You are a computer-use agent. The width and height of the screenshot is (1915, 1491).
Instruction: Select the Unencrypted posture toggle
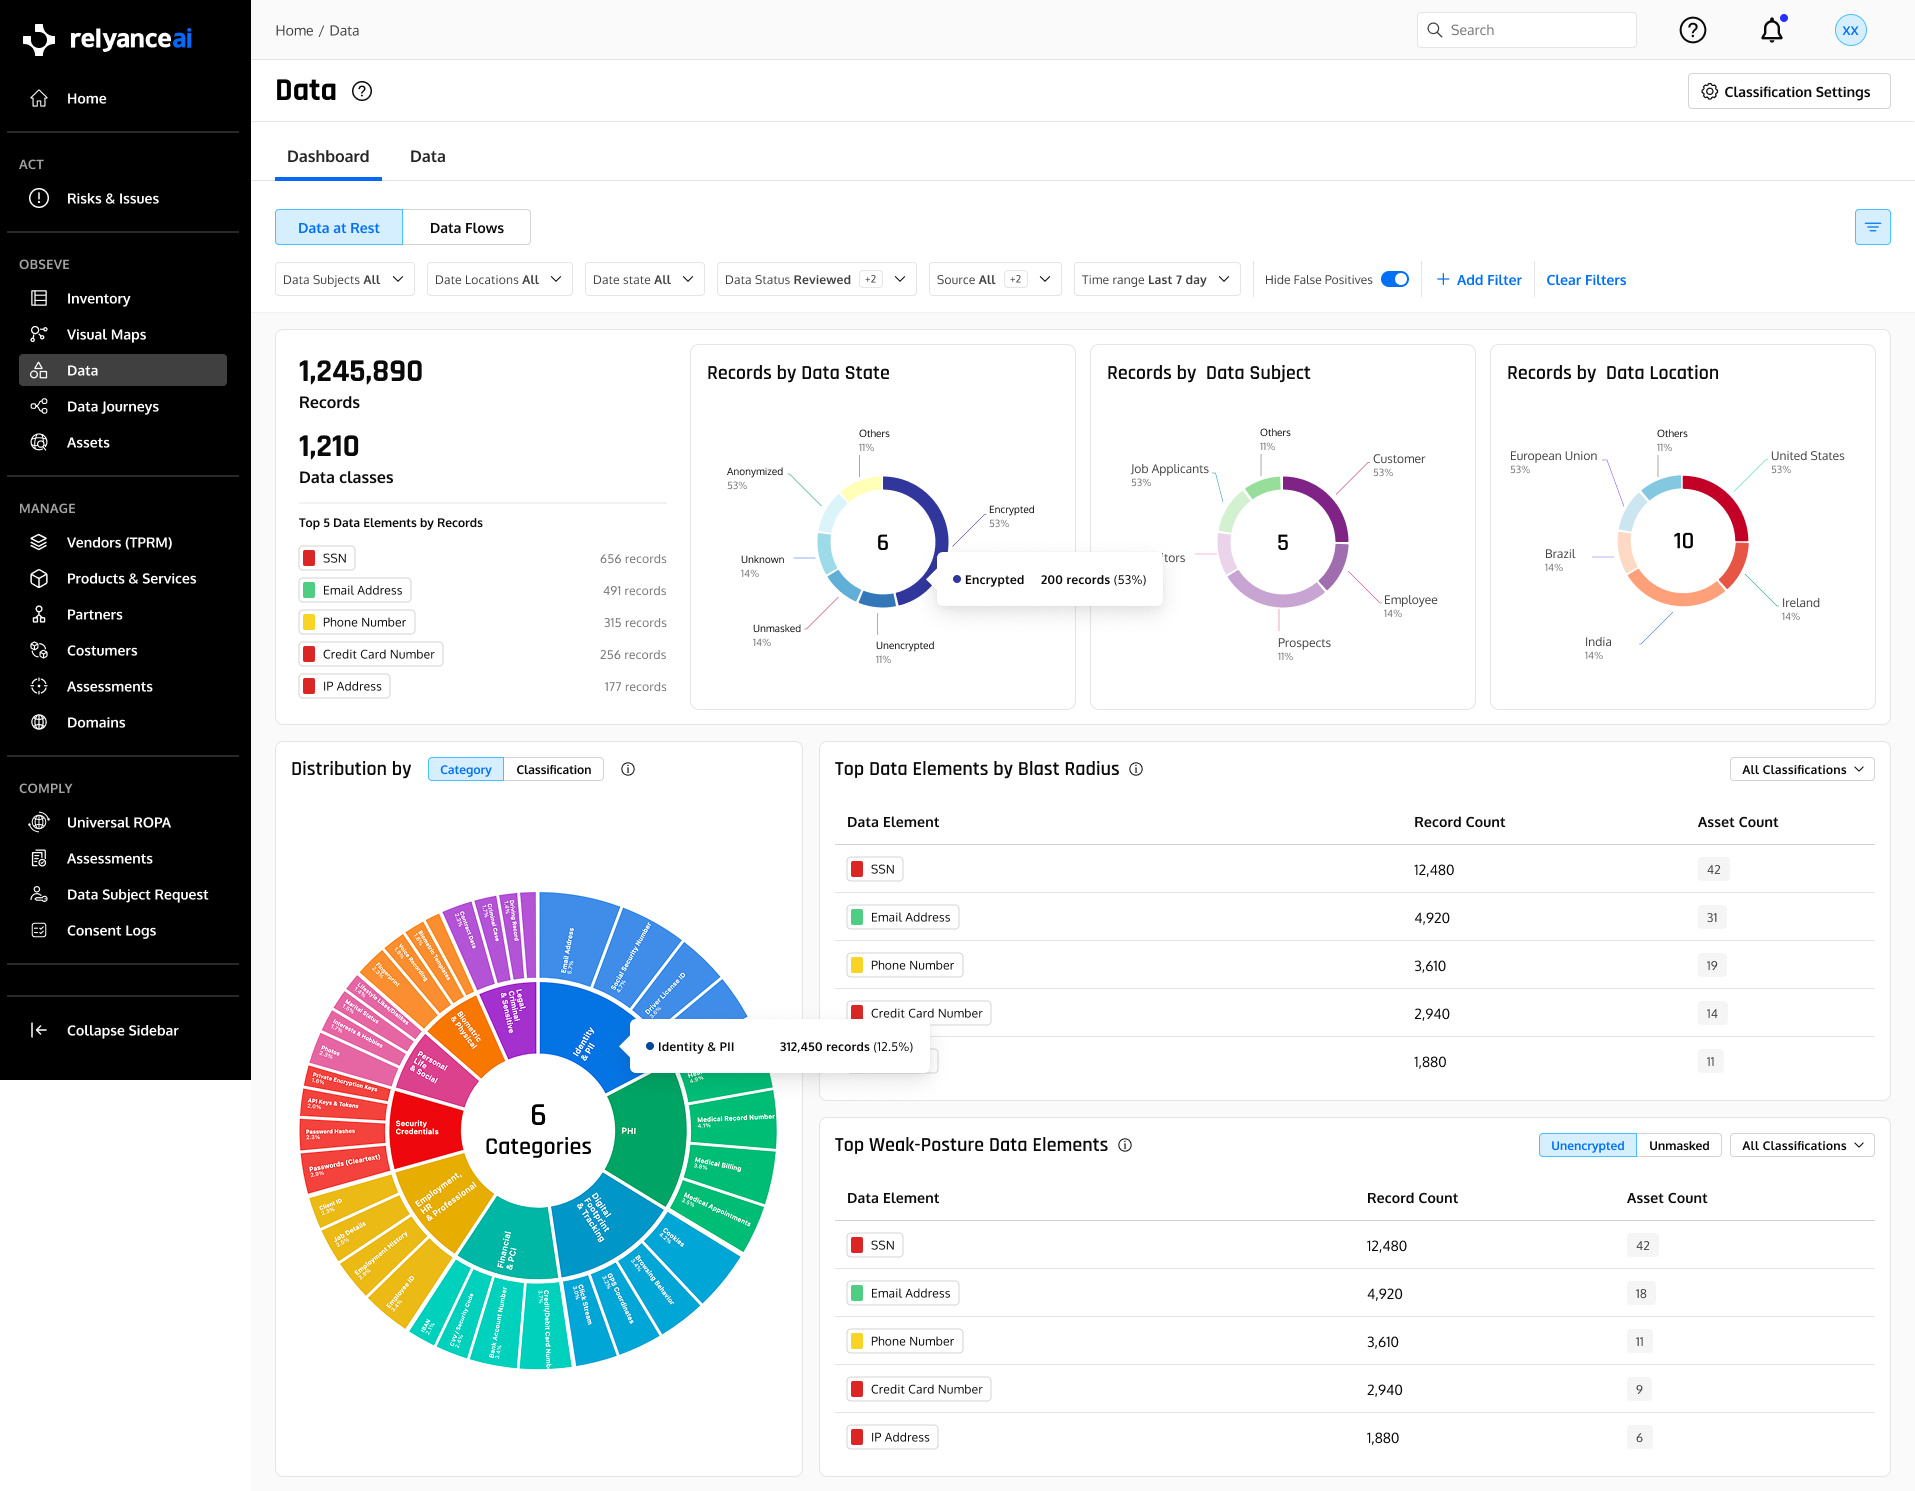click(1588, 1145)
